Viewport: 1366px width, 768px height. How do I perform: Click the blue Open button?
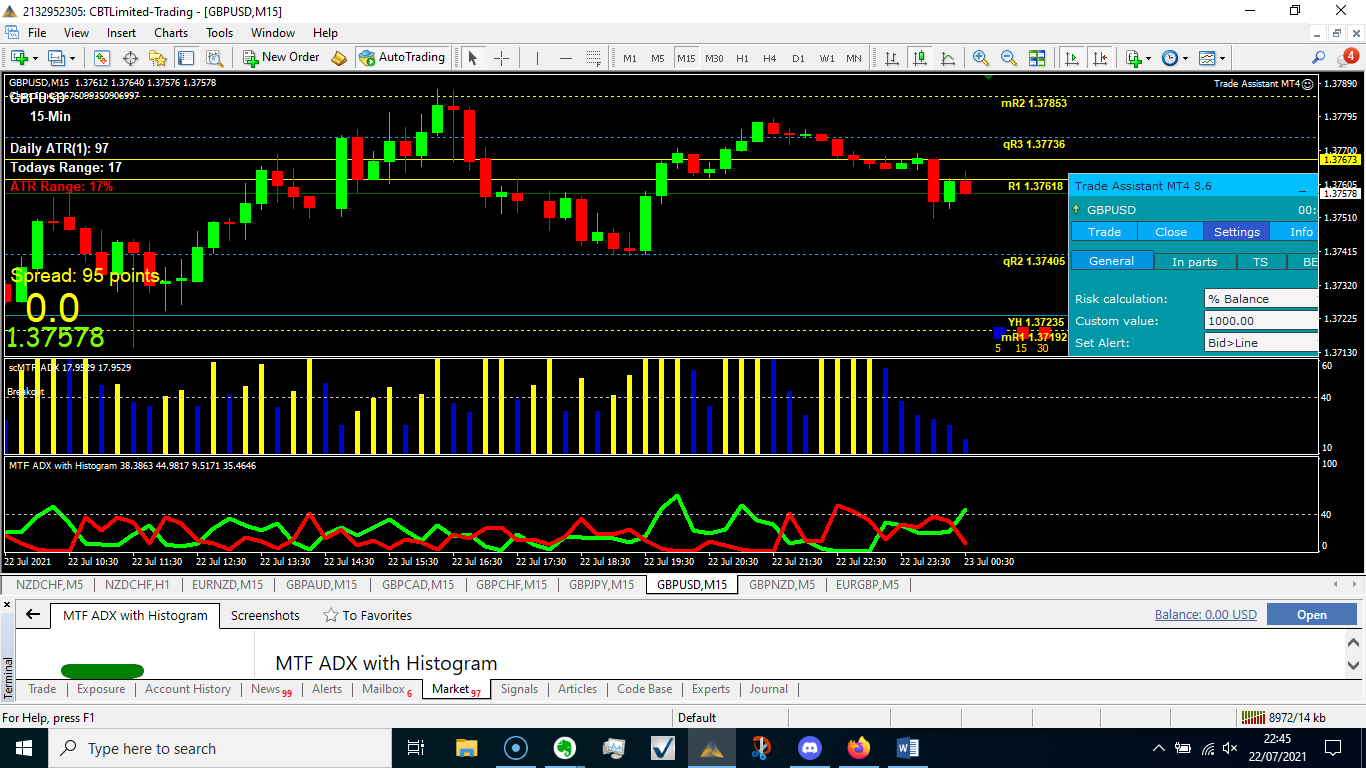[x=1311, y=615]
